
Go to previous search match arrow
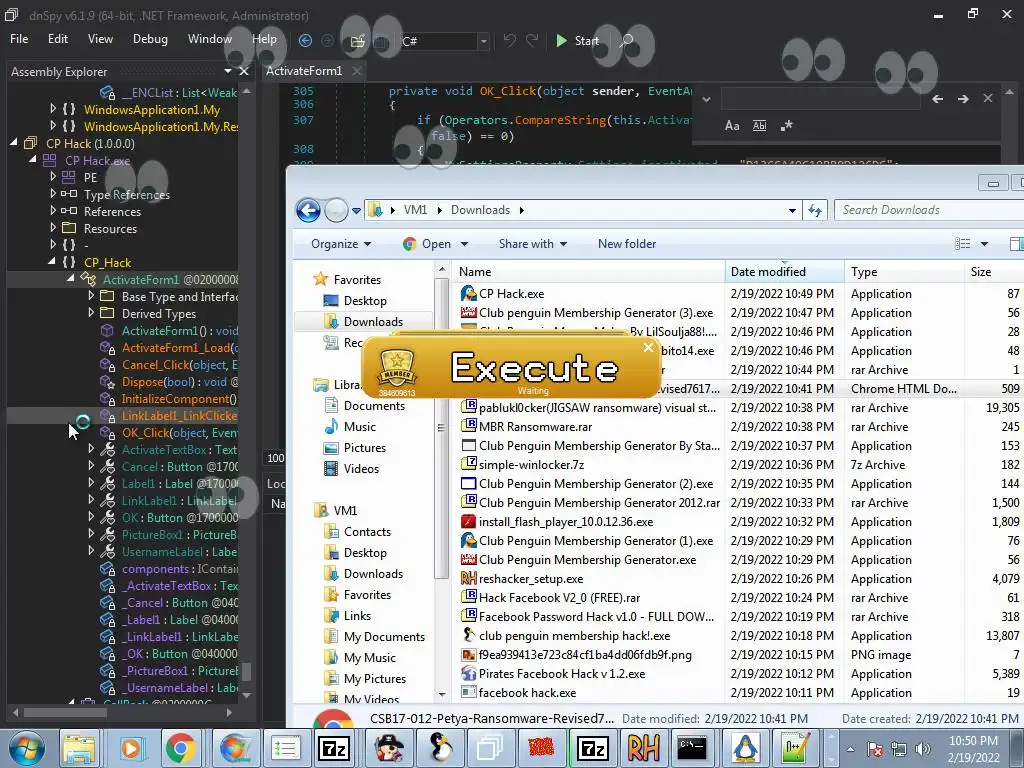click(x=938, y=99)
